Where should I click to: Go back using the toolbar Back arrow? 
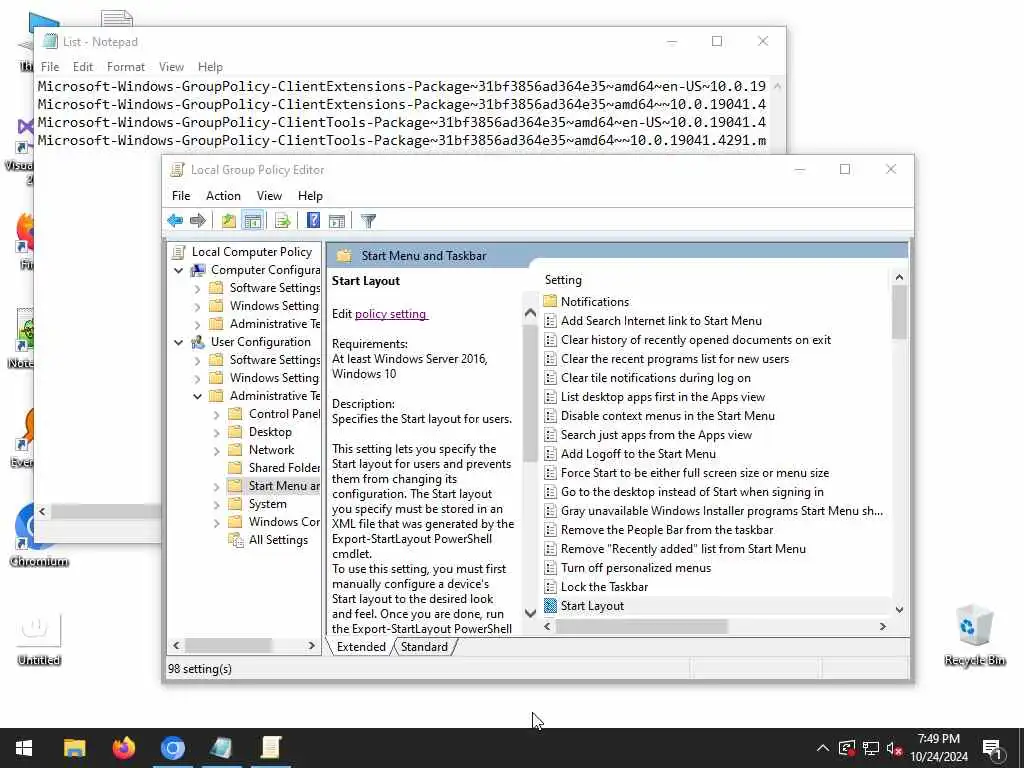tap(175, 221)
